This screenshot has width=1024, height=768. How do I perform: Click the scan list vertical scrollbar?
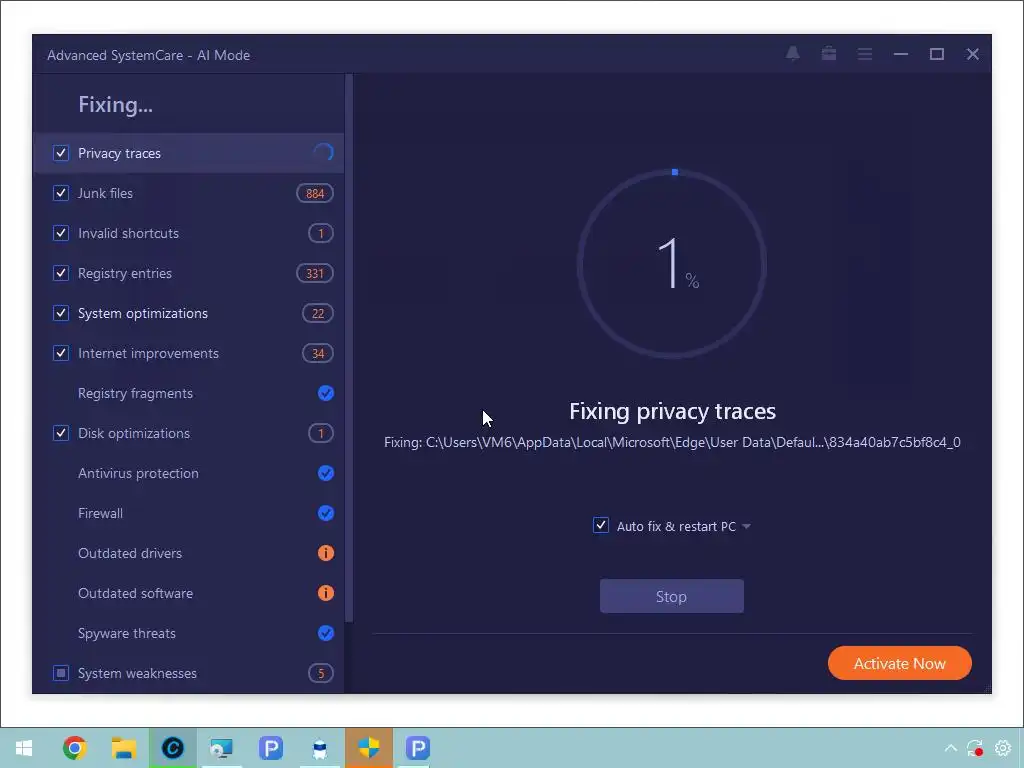[349, 347]
